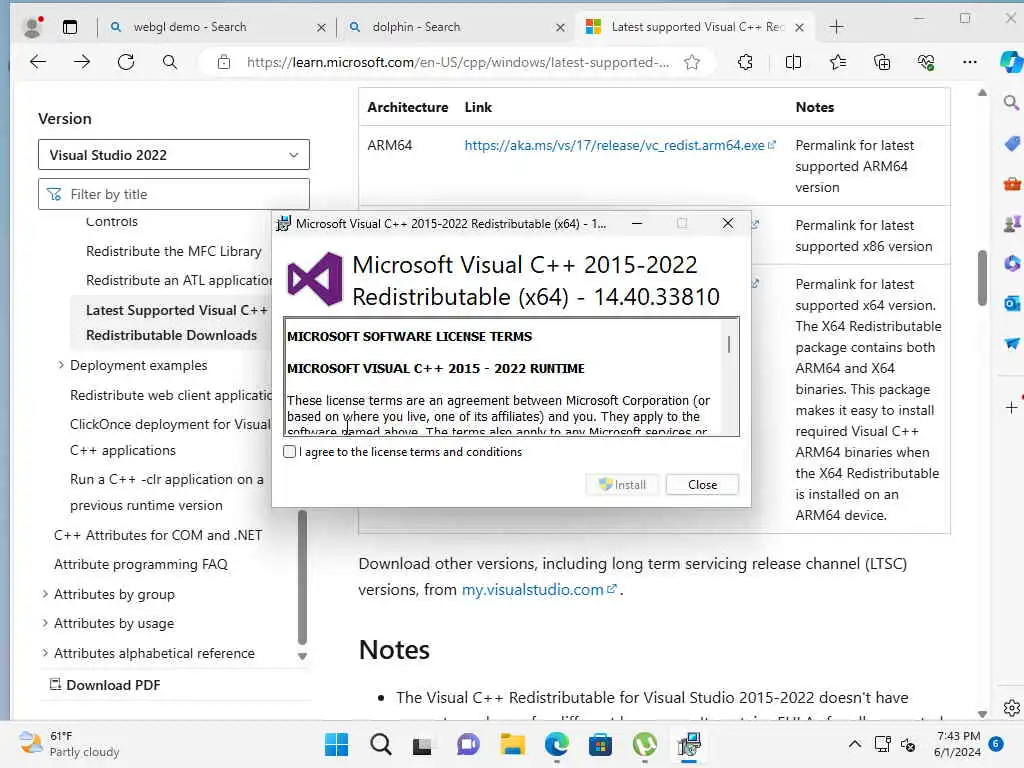Click the Filter by title field
Image resolution: width=1024 pixels, height=768 pixels.
pos(174,194)
